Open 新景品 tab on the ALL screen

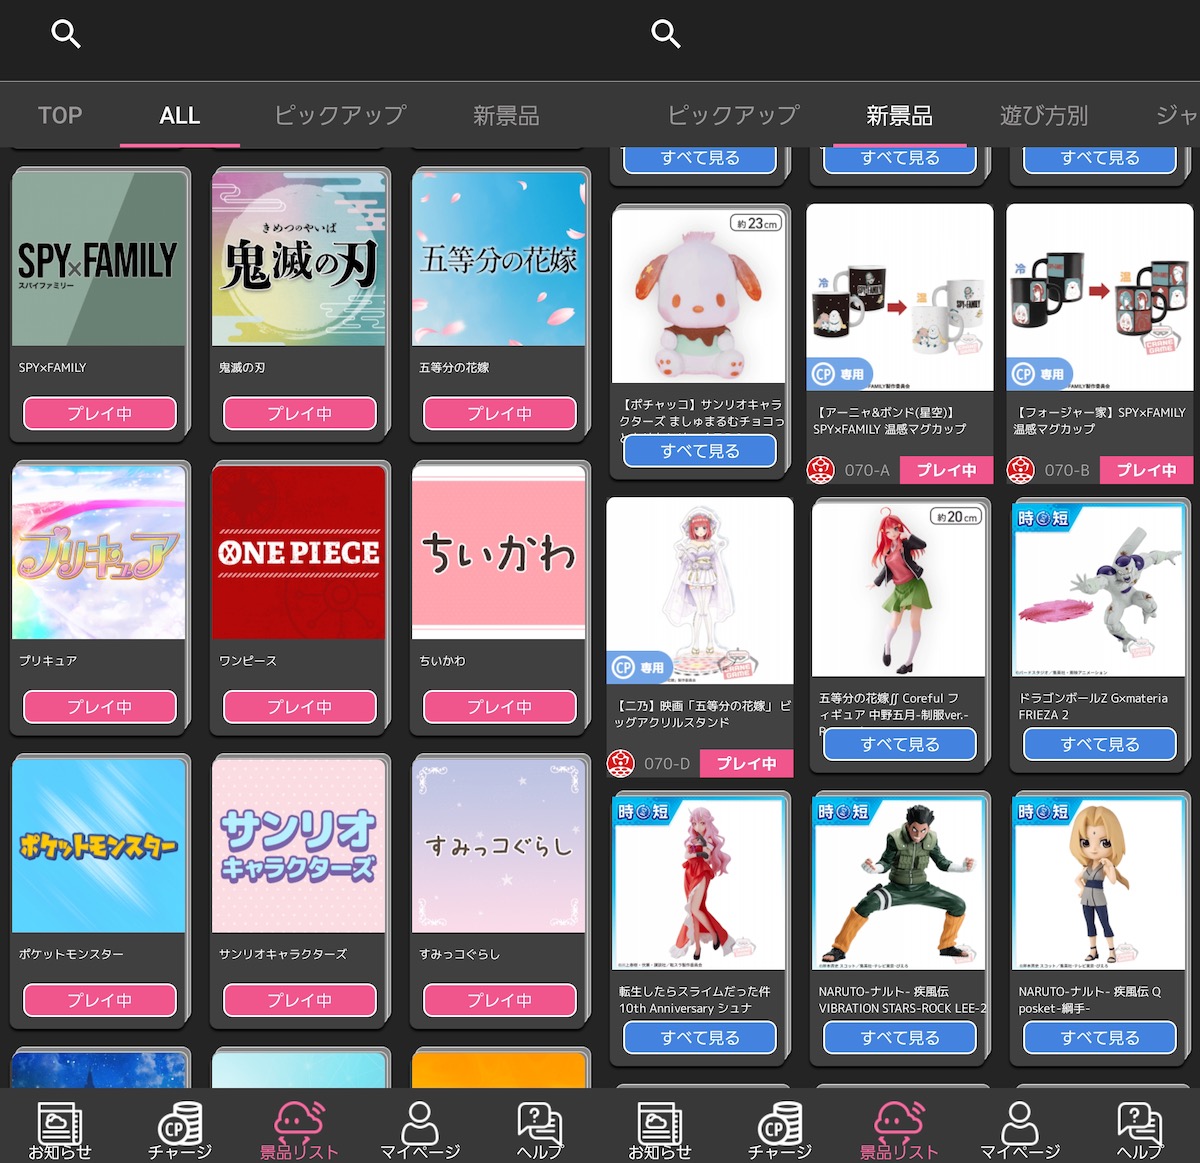pyautogui.click(x=506, y=116)
